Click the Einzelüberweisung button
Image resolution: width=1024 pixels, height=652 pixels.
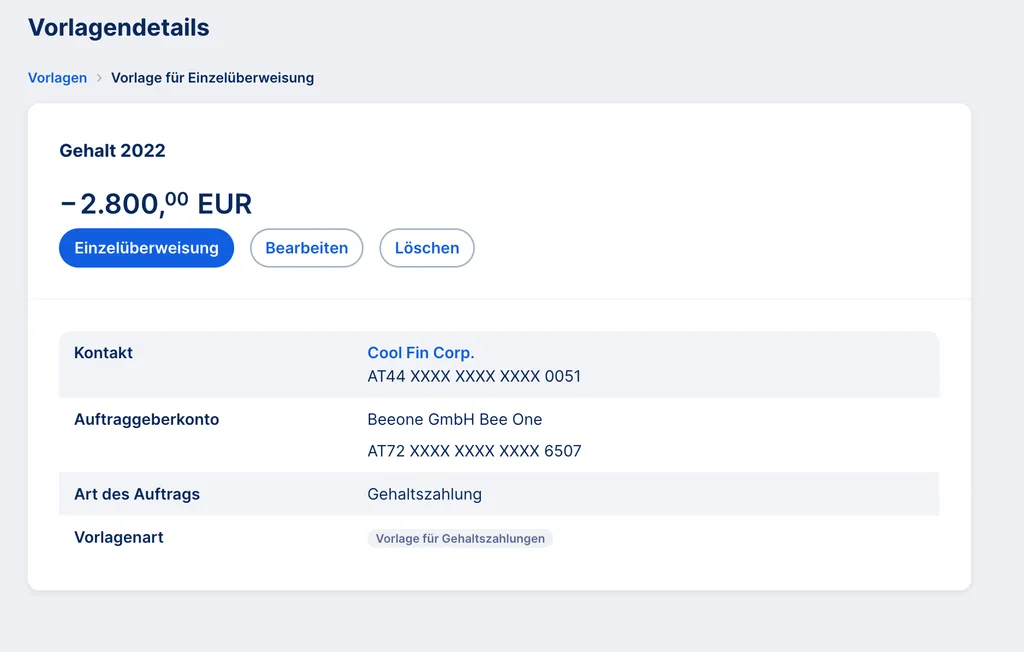pyautogui.click(x=146, y=248)
